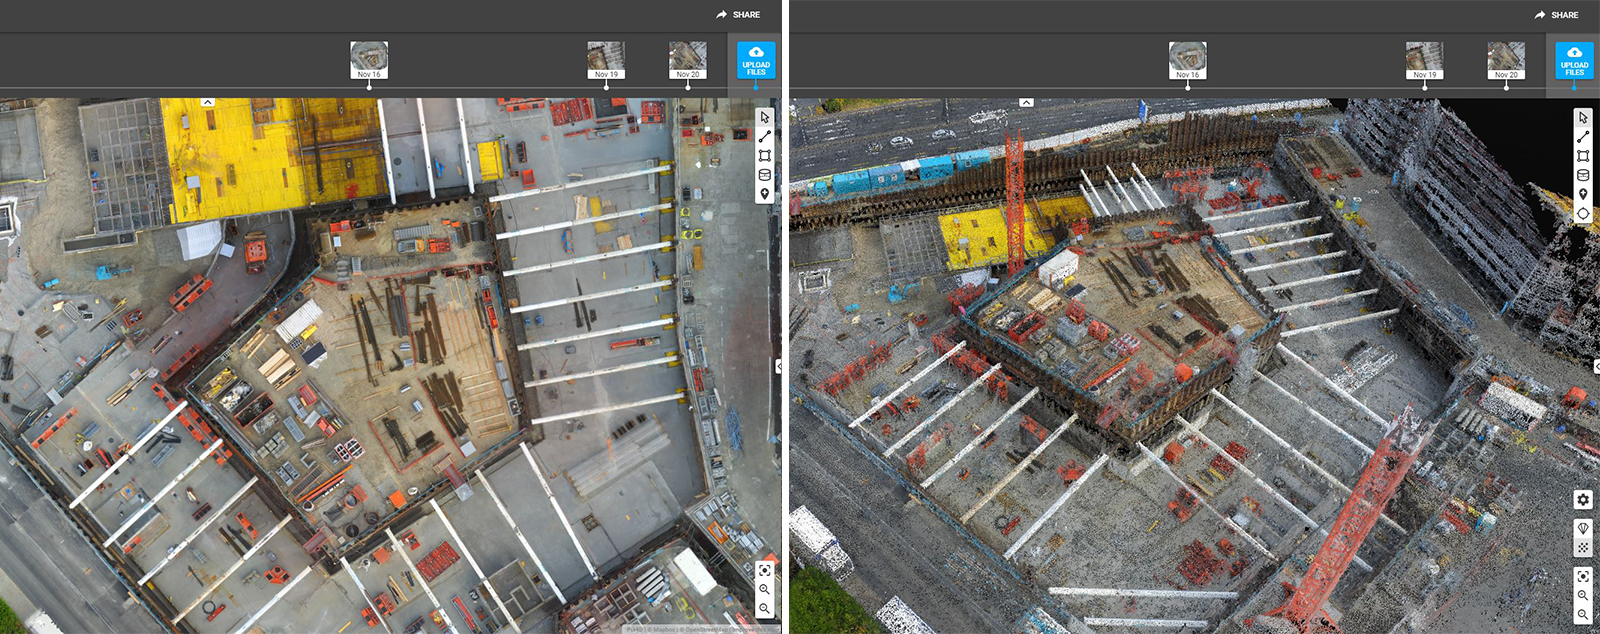Open the 3D view settings gear
This screenshot has width=1600, height=634.
tap(1583, 500)
